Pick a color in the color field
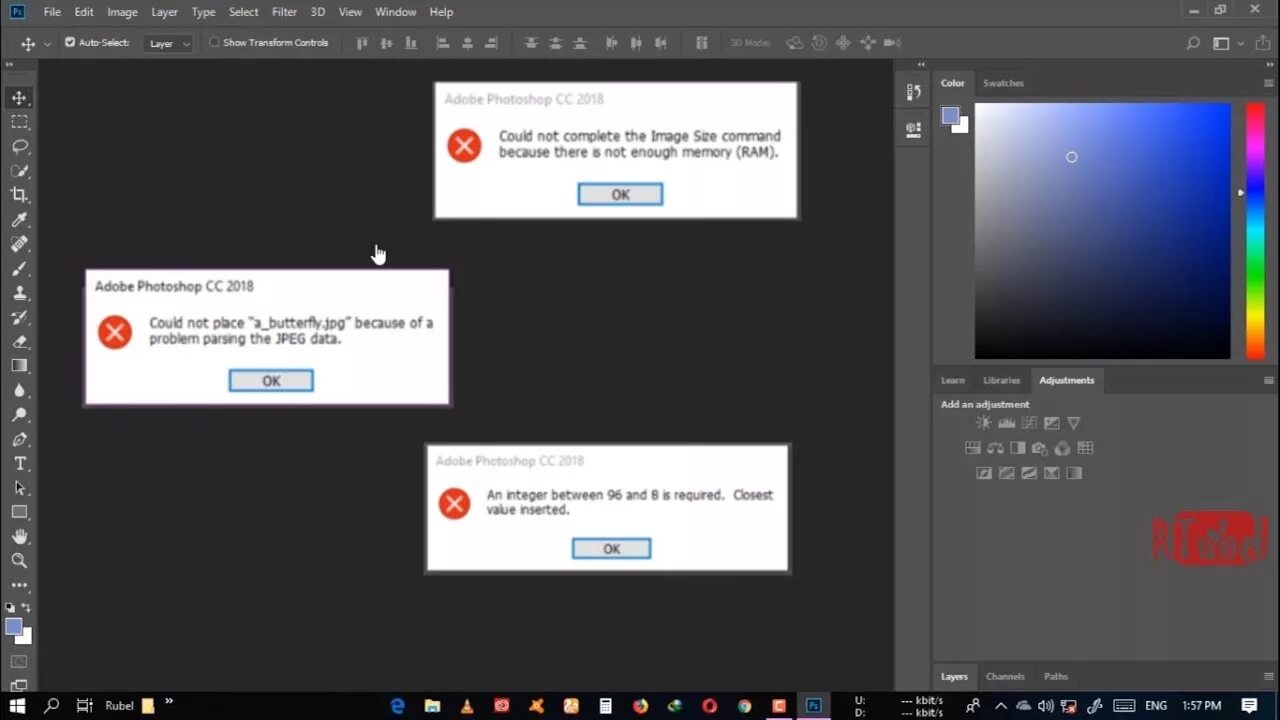Screen dimensions: 1280x720 1102,230
